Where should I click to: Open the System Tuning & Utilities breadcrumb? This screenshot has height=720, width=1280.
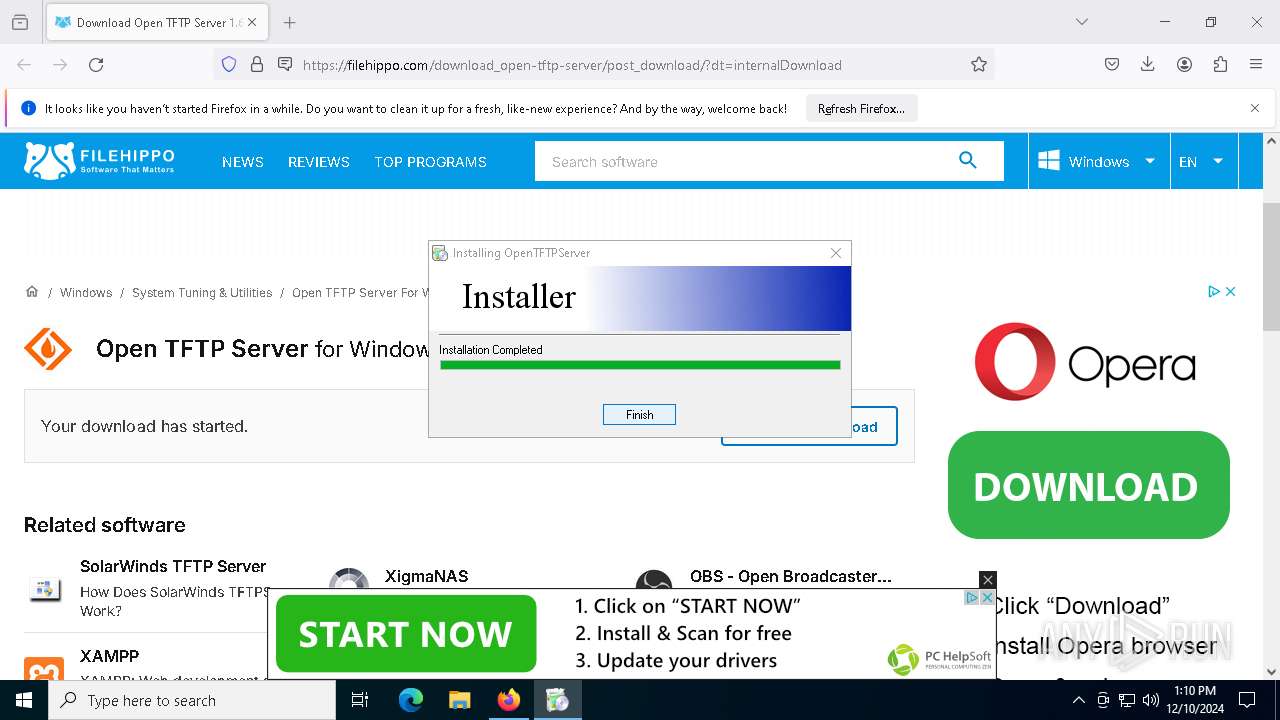202,293
